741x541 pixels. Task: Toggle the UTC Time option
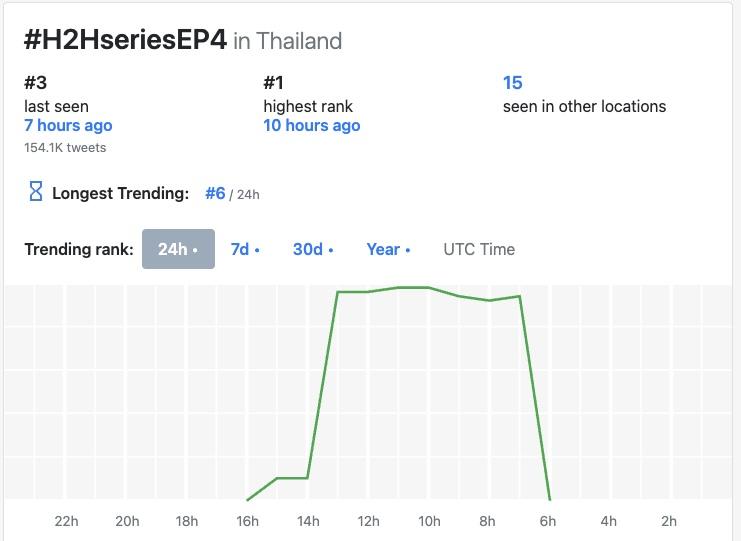(x=479, y=249)
